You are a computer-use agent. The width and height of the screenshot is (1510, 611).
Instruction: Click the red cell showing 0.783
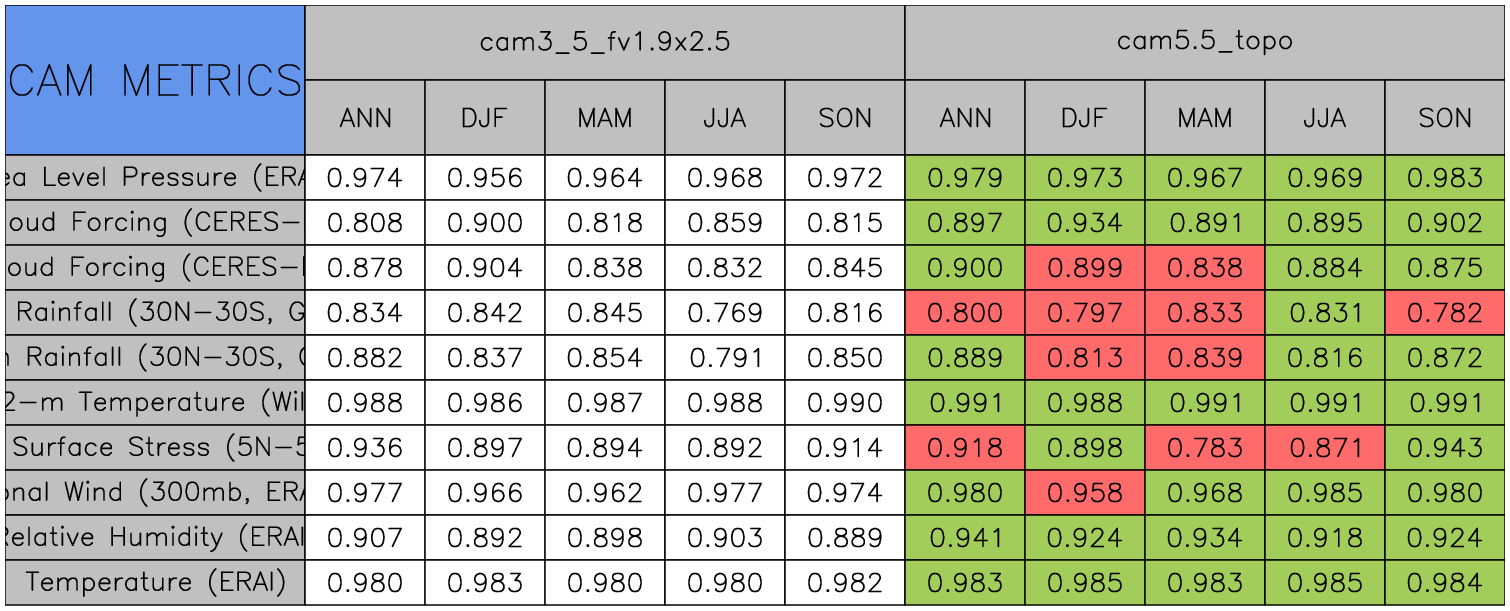[x=1204, y=447]
